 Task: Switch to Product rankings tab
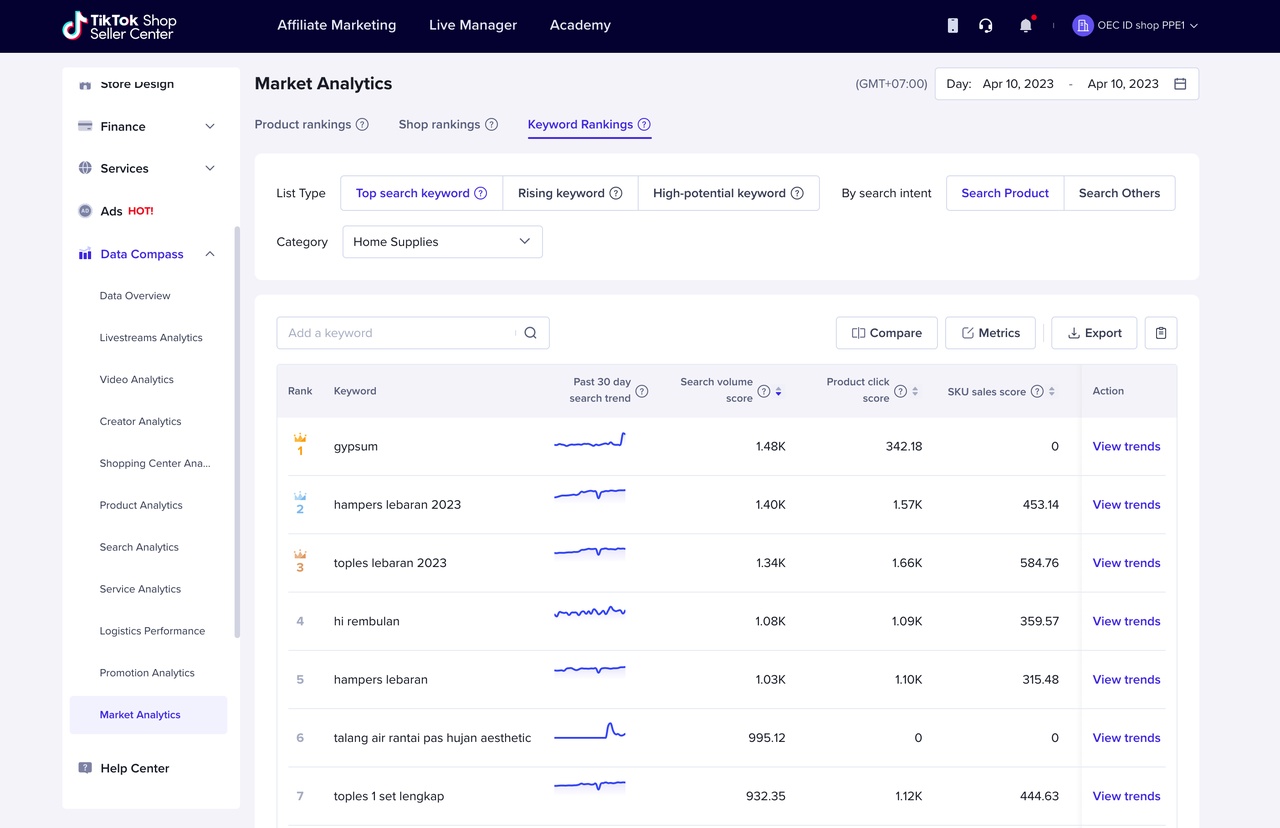pos(302,125)
